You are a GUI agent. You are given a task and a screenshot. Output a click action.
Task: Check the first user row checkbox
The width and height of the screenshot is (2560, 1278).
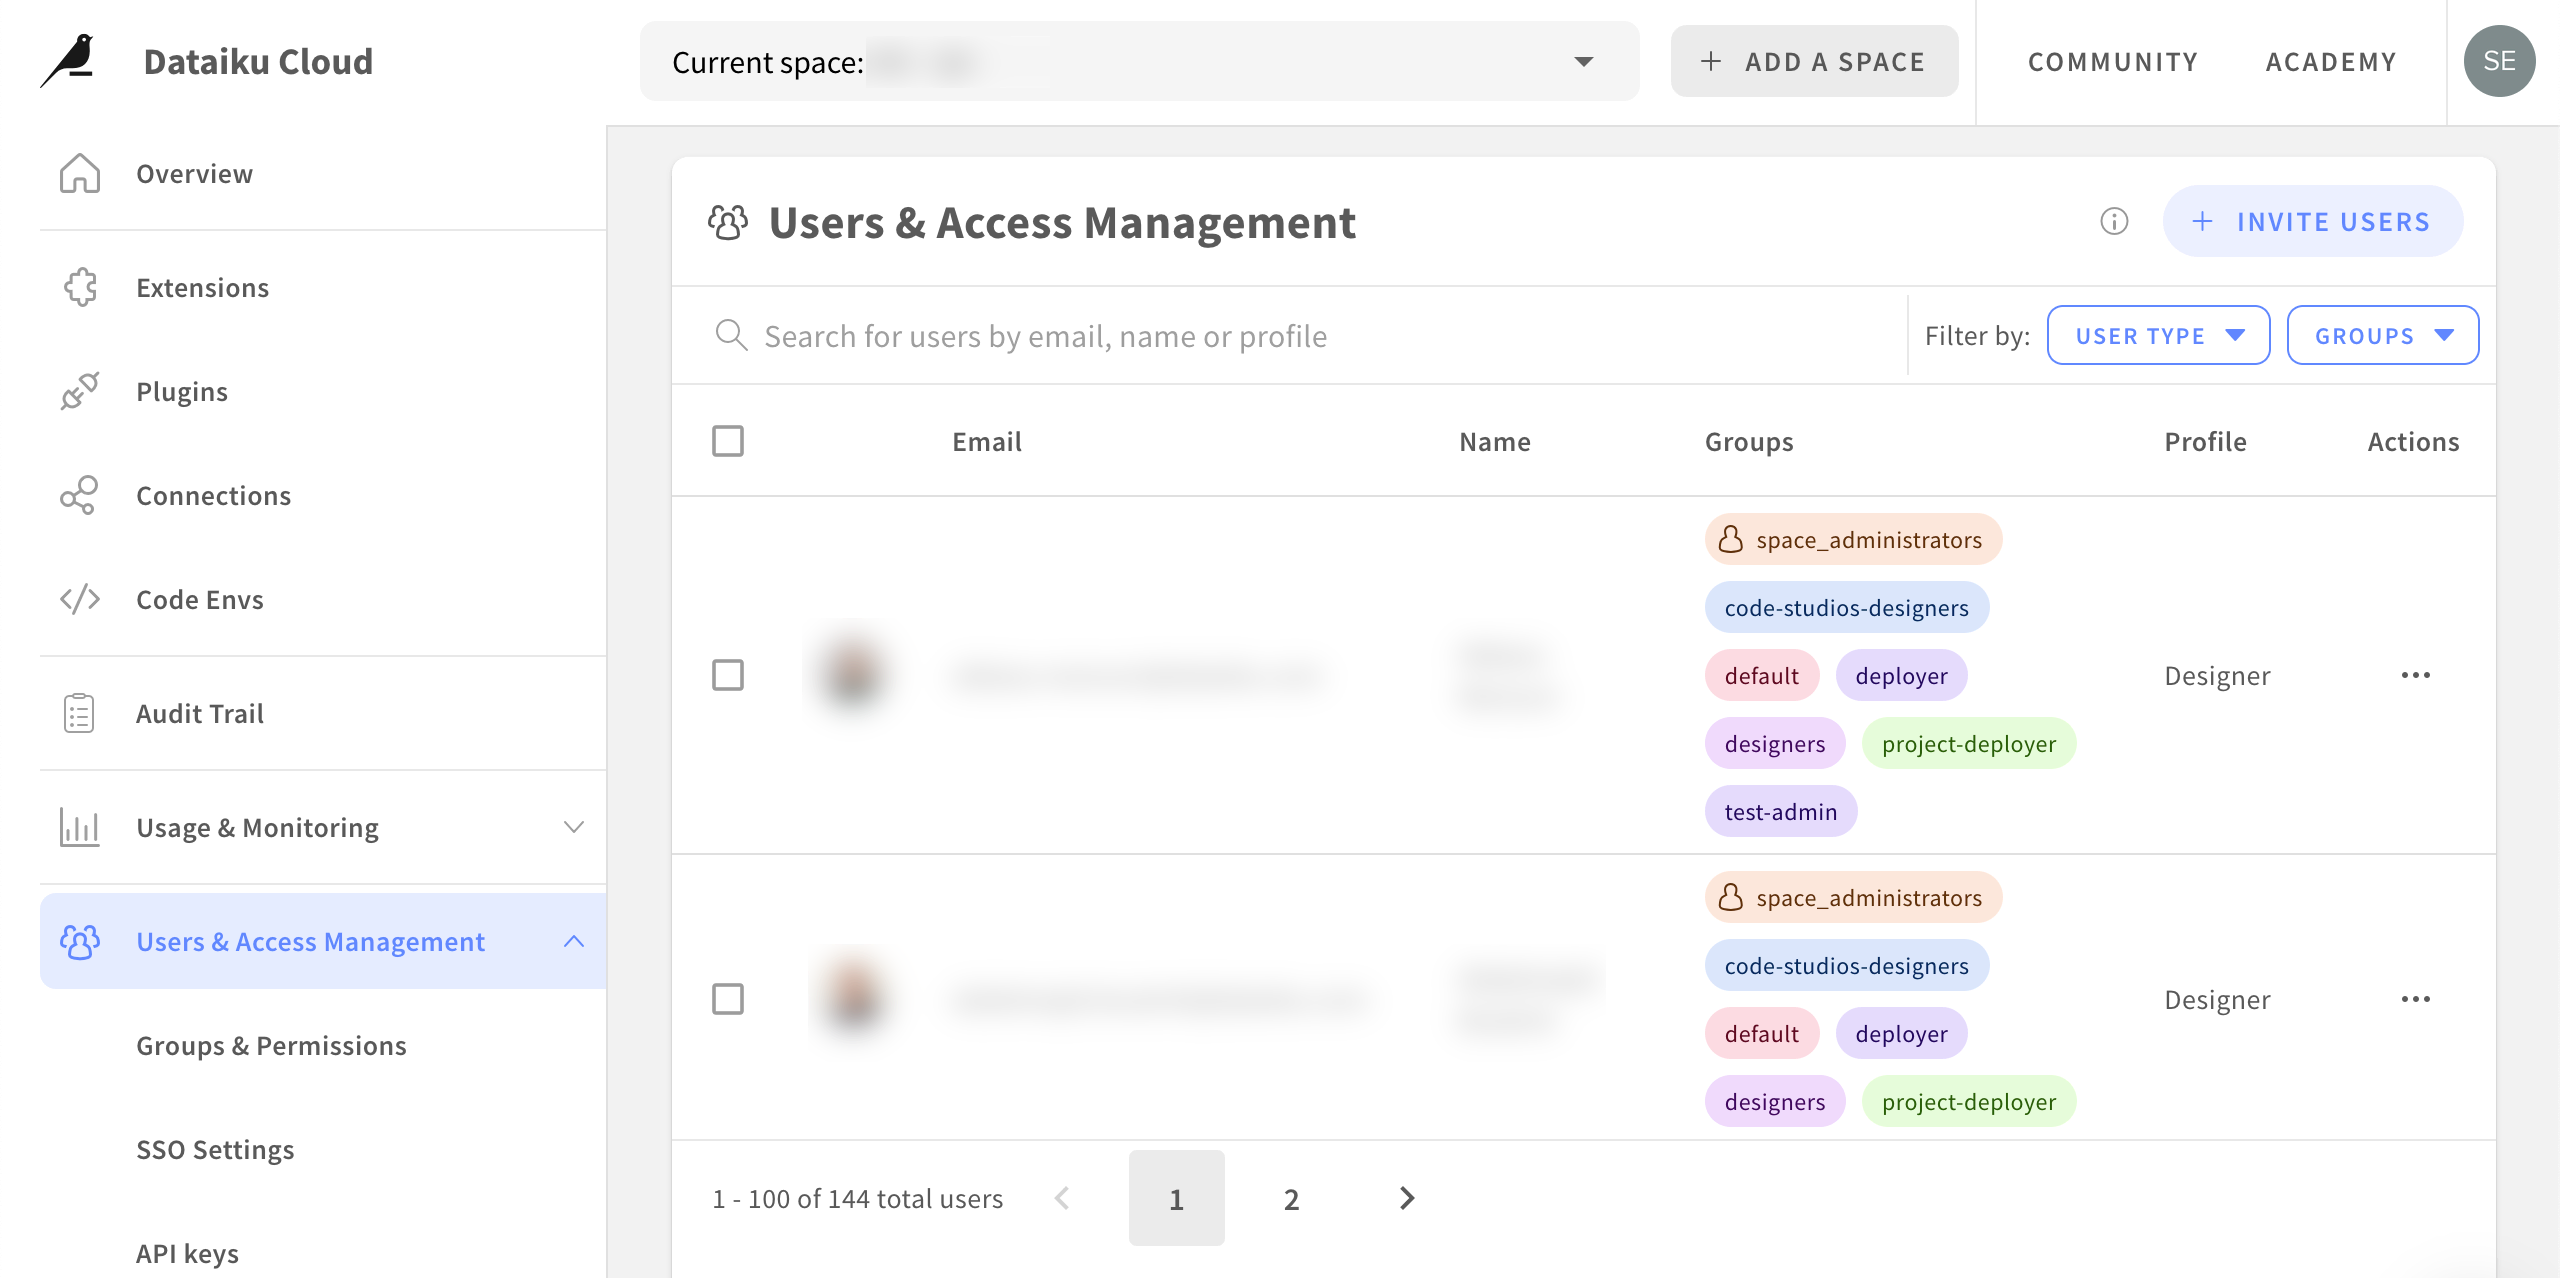728,675
